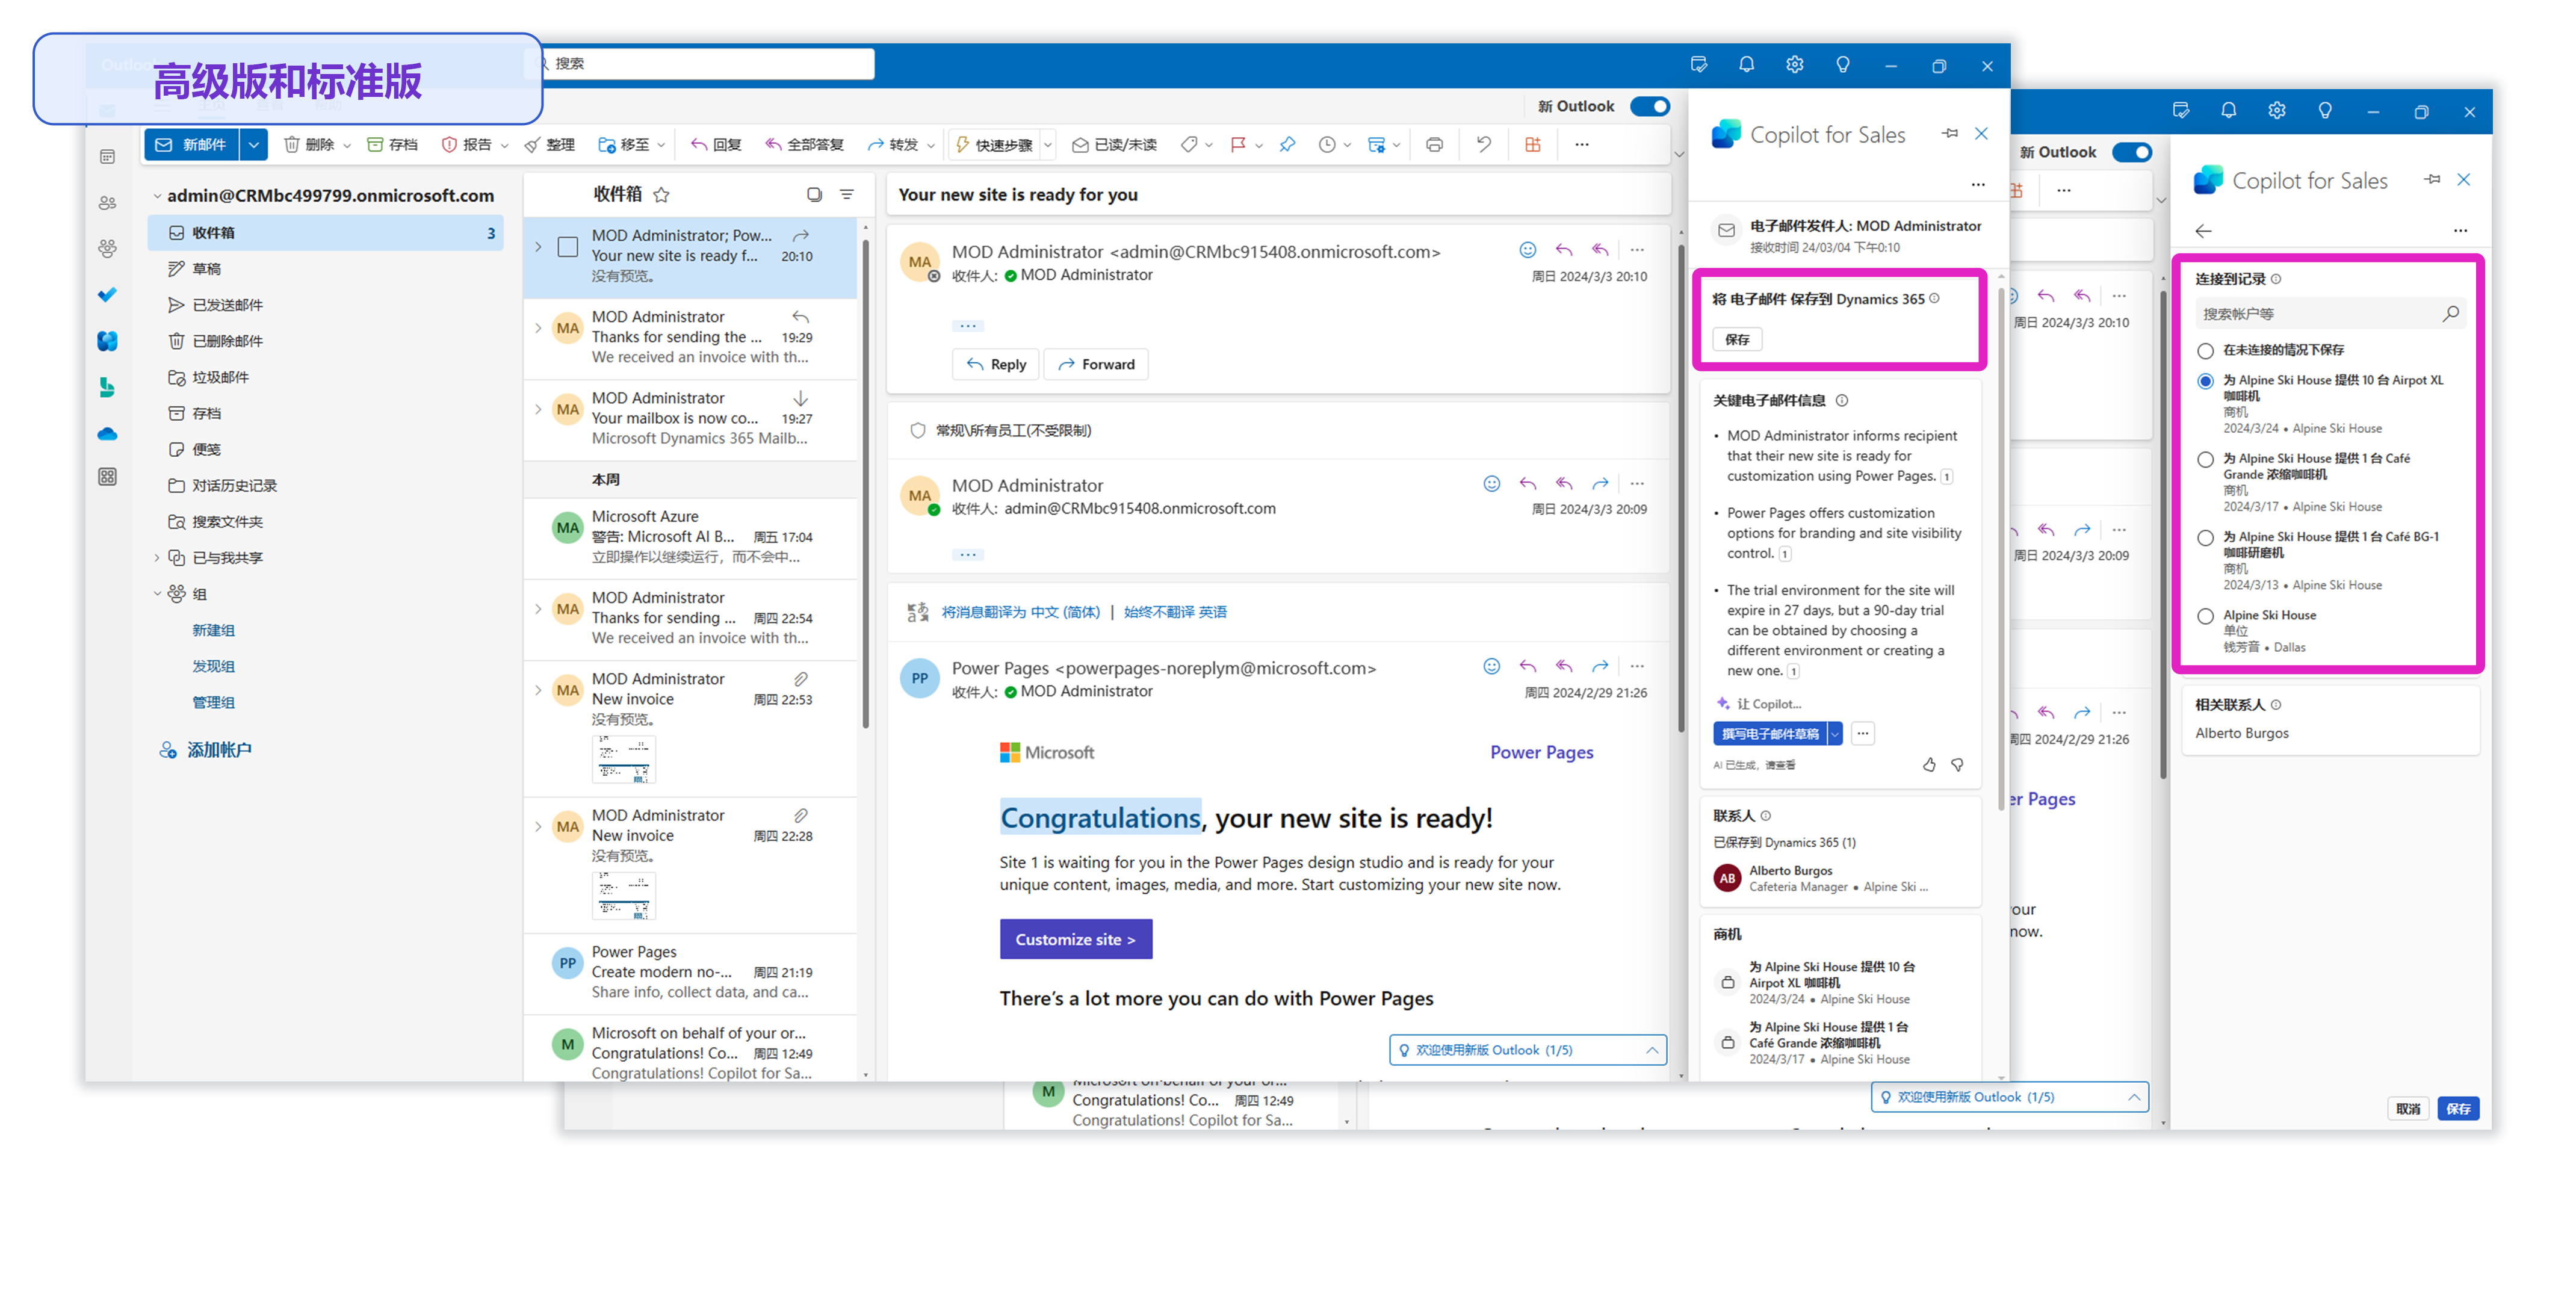Open the 新邮件 dropdown arrow
The image size is (2576, 1300).
[x=254, y=145]
